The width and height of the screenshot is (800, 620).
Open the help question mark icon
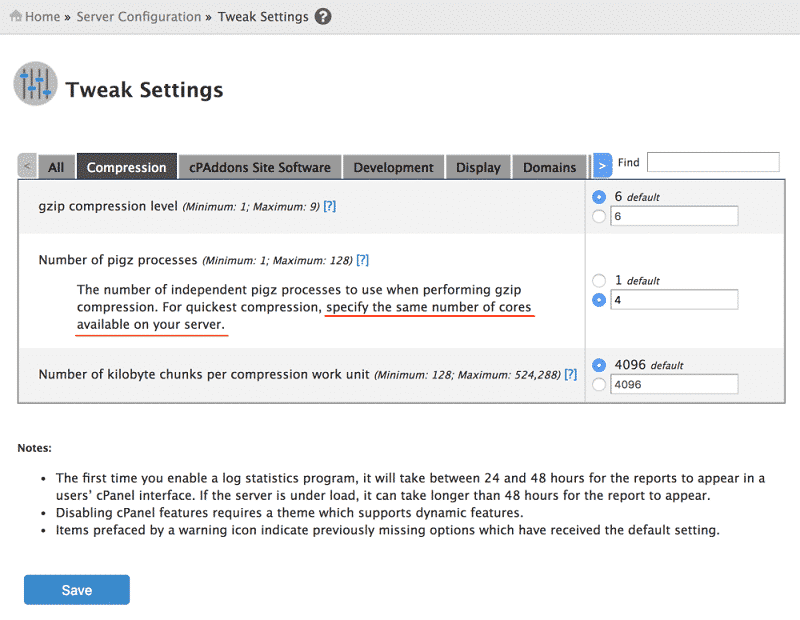coord(322,16)
